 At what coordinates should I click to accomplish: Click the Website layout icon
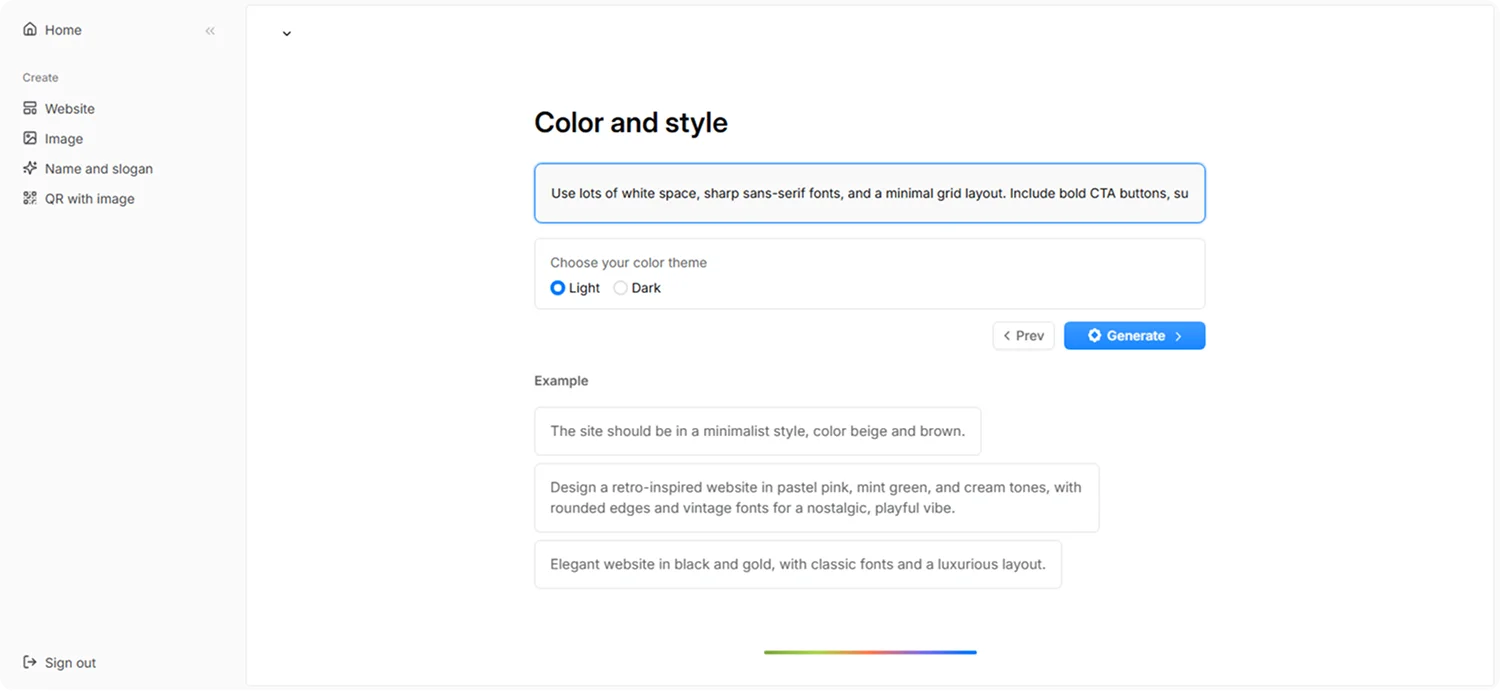[30, 108]
